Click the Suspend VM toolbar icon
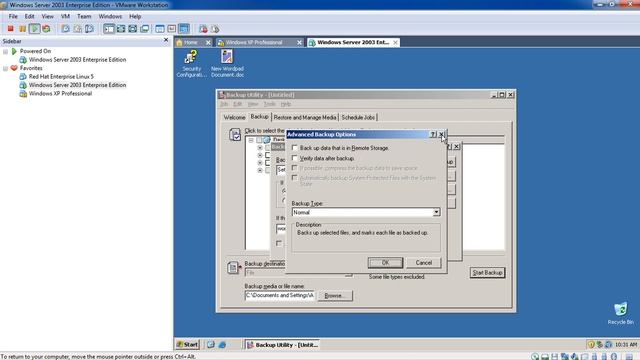The image size is (640, 360). point(22,29)
